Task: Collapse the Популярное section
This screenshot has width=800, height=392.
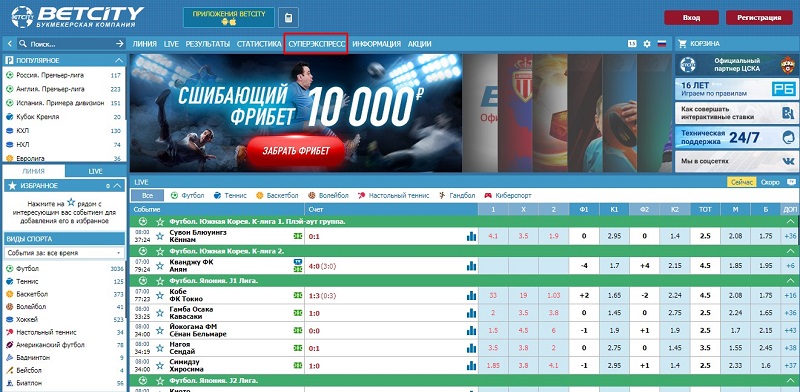Action: pos(119,60)
